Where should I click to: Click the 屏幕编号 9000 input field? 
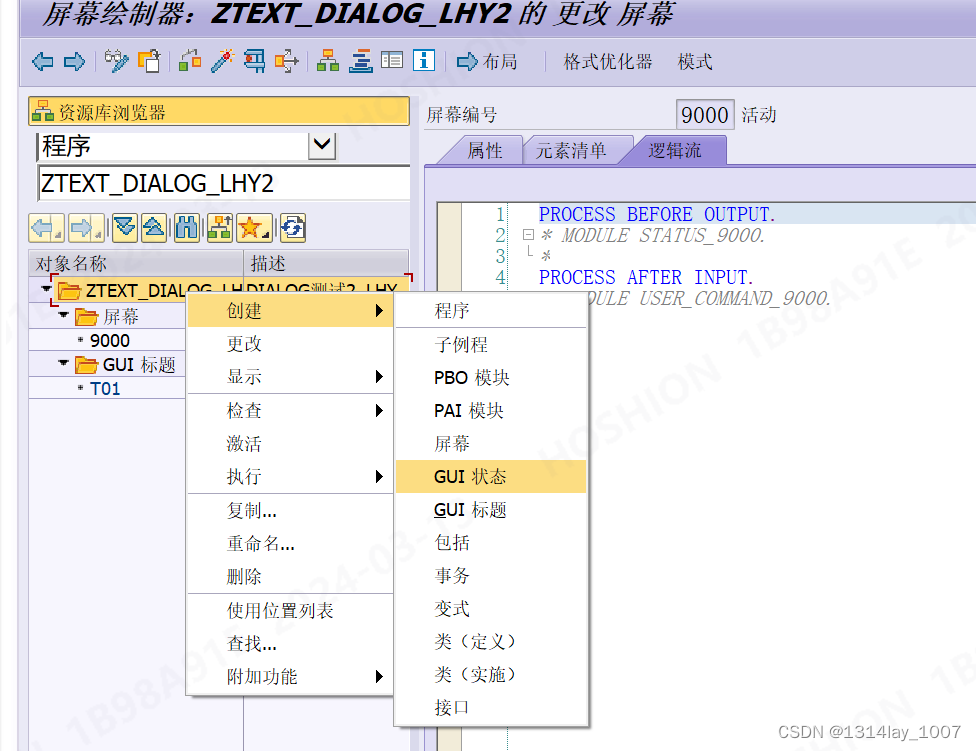[x=704, y=114]
